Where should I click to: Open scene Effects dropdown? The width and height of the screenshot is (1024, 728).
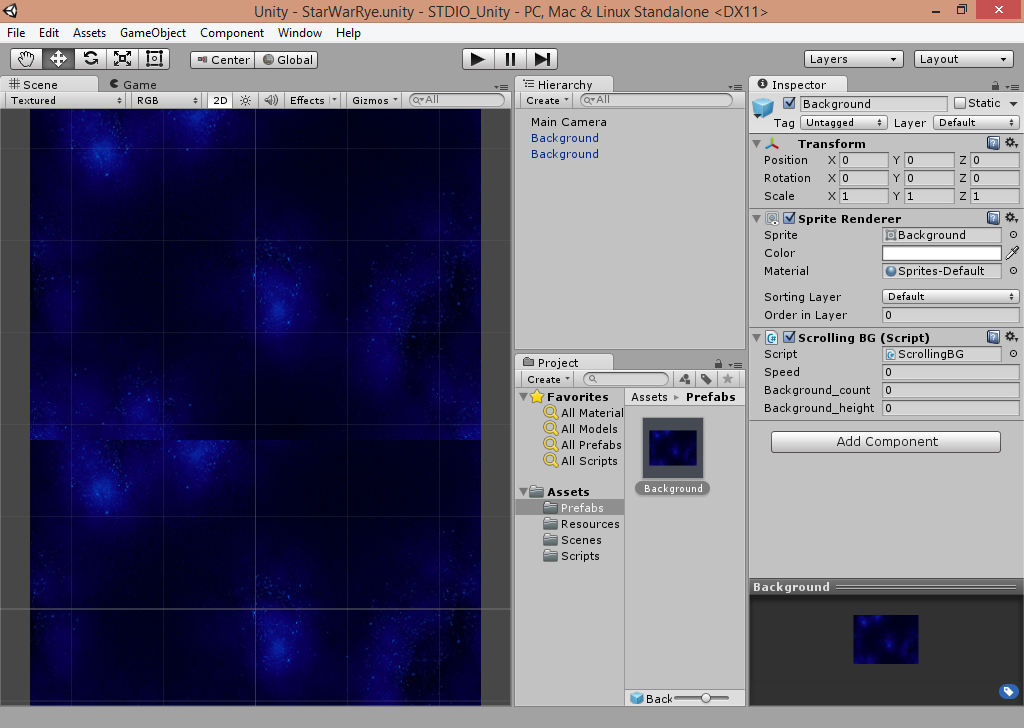point(313,101)
